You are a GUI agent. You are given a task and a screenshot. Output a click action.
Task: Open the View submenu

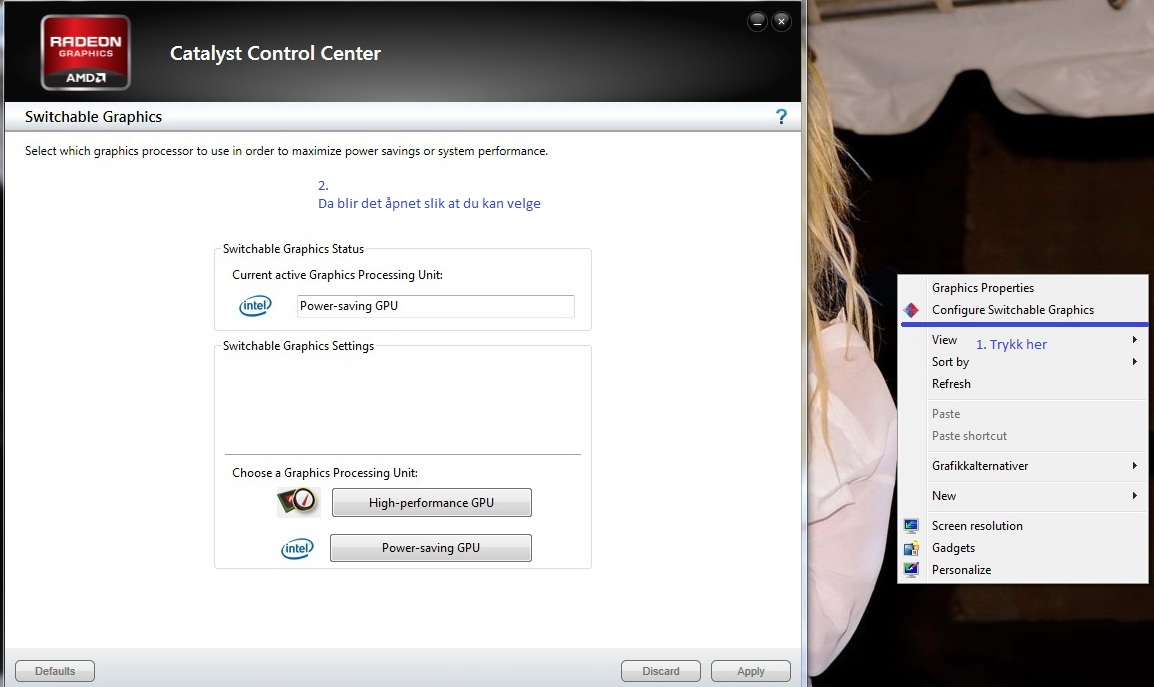coord(1022,339)
